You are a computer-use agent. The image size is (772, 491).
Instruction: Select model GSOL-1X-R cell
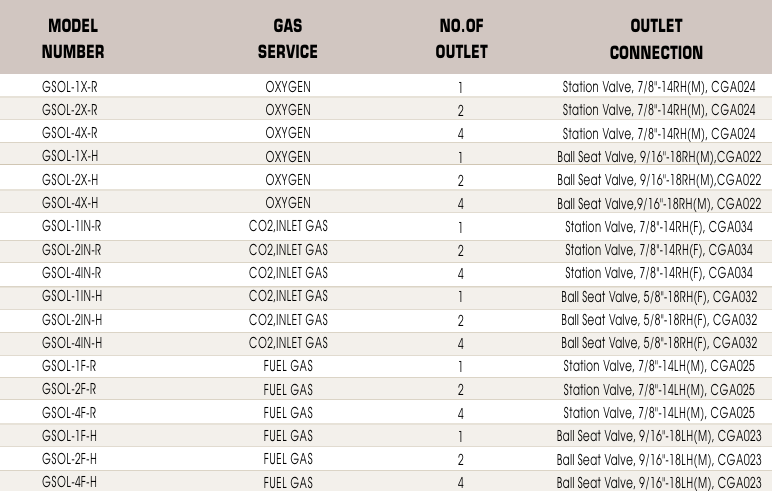click(x=70, y=87)
